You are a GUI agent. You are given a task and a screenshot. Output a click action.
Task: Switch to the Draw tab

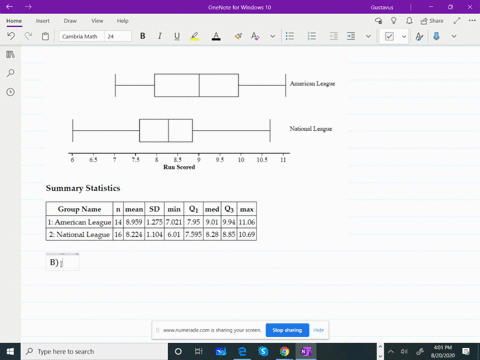70,21
